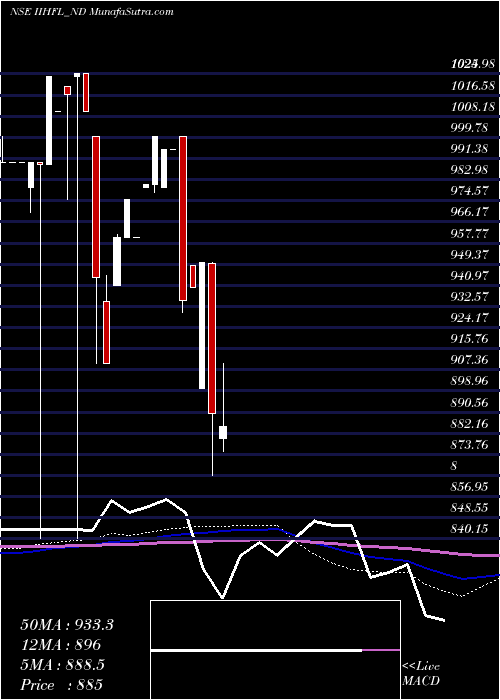Select the 1016.58 price axis label
This screenshot has height=700, width=500.
pos(473,85)
